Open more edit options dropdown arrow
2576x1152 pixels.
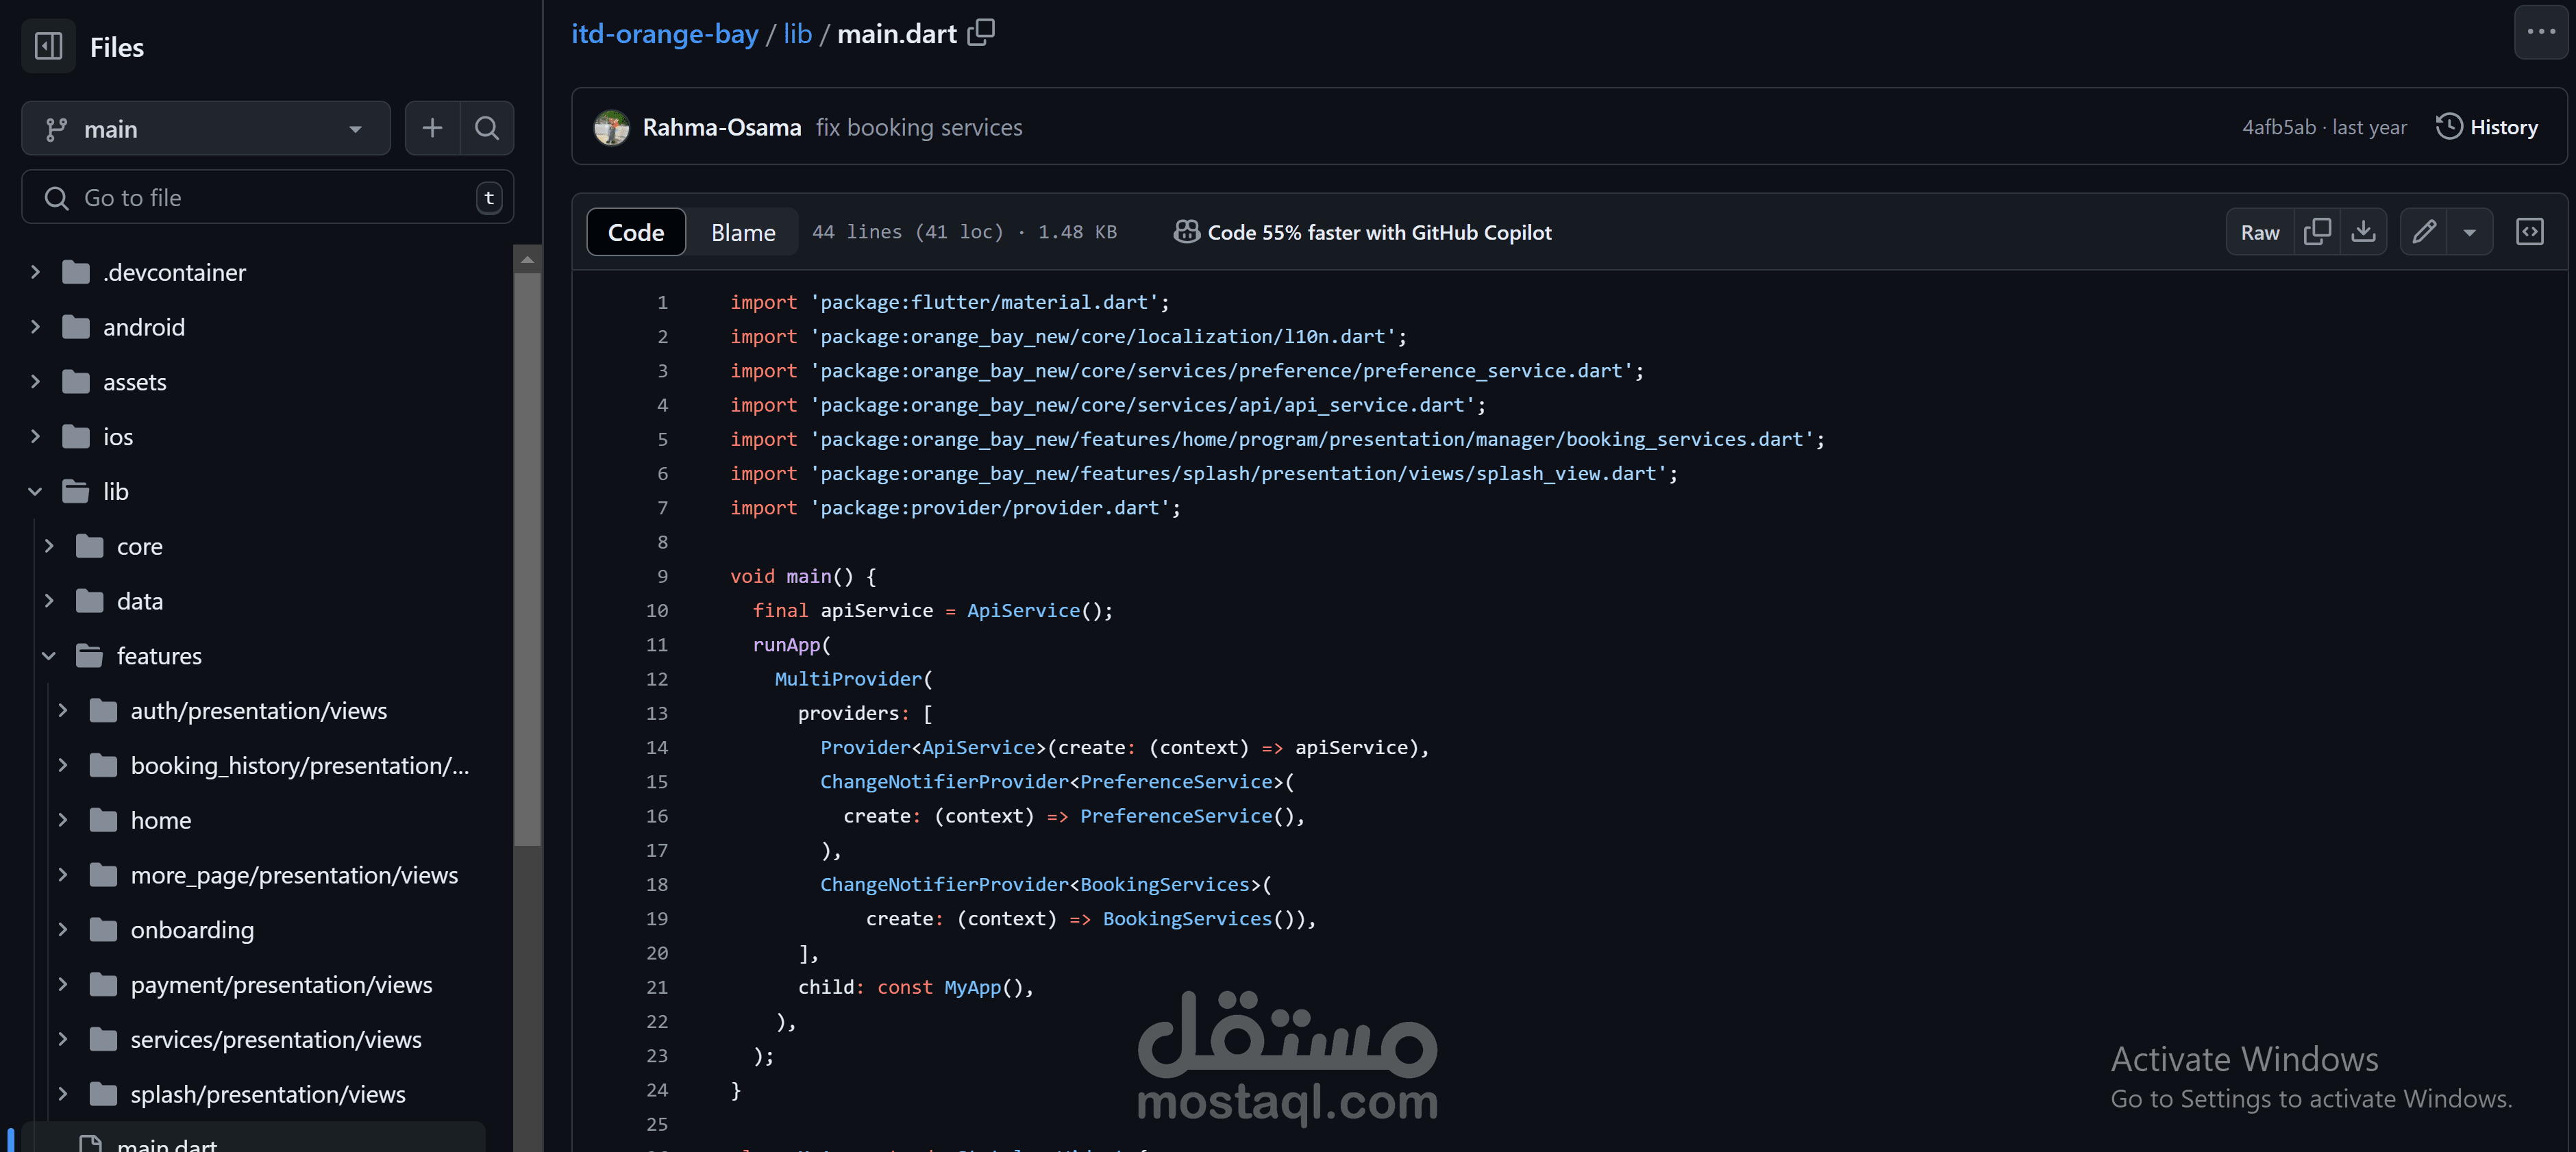pyautogui.click(x=2470, y=232)
